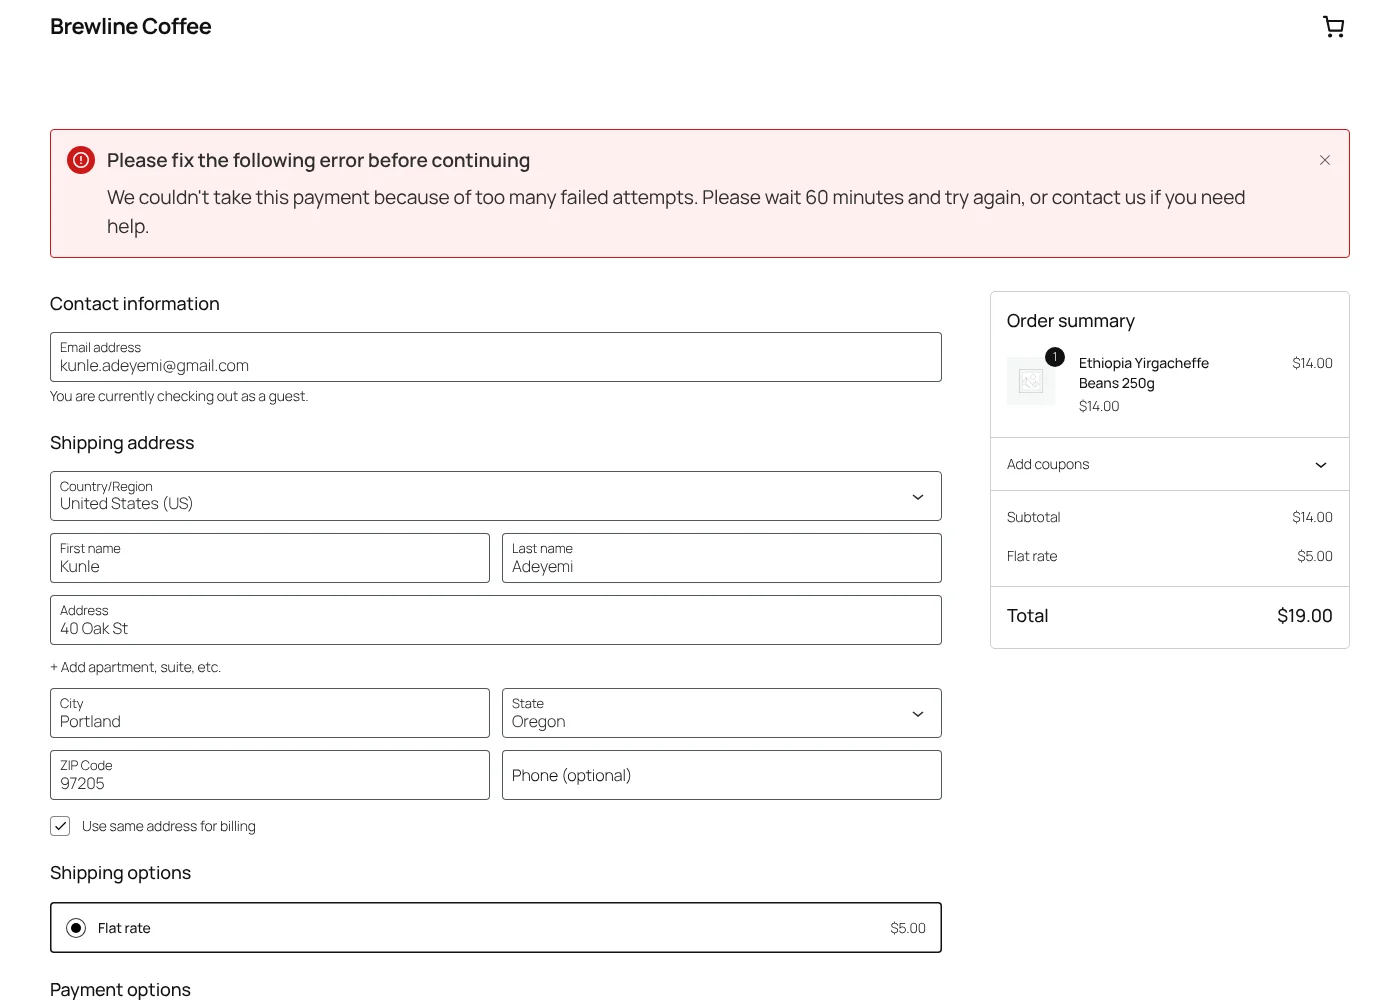
Task: Click Add apartment, suite, etc. link
Action: click(x=136, y=667)
